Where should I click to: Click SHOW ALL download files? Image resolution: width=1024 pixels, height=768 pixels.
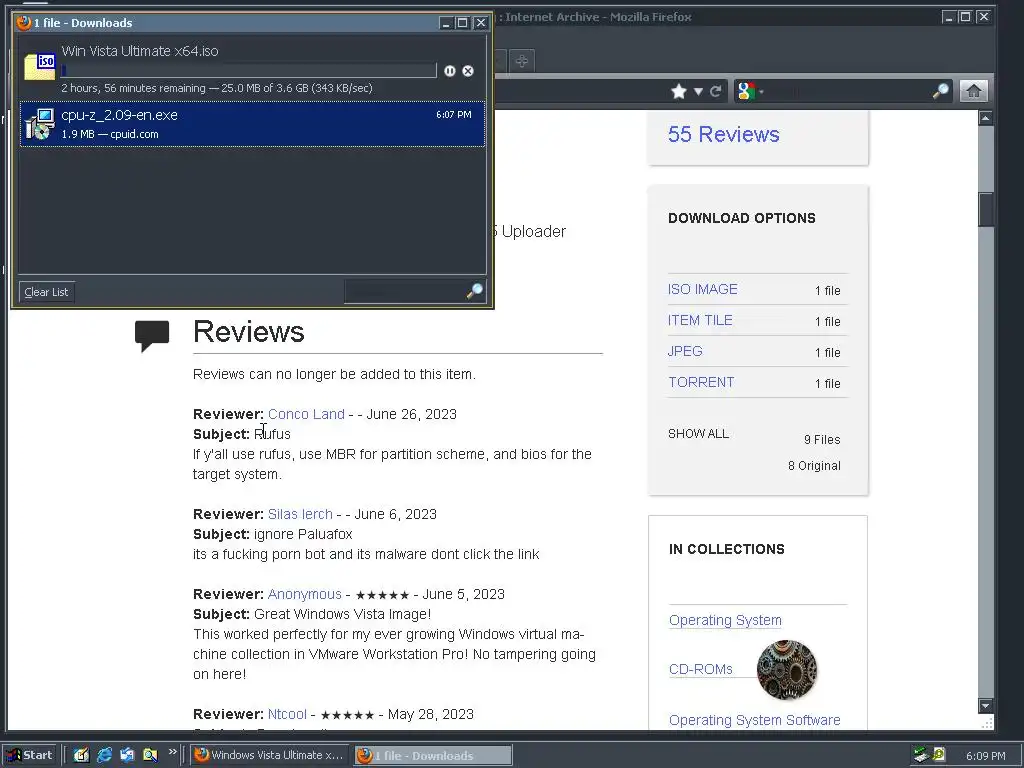coord(698,434)
